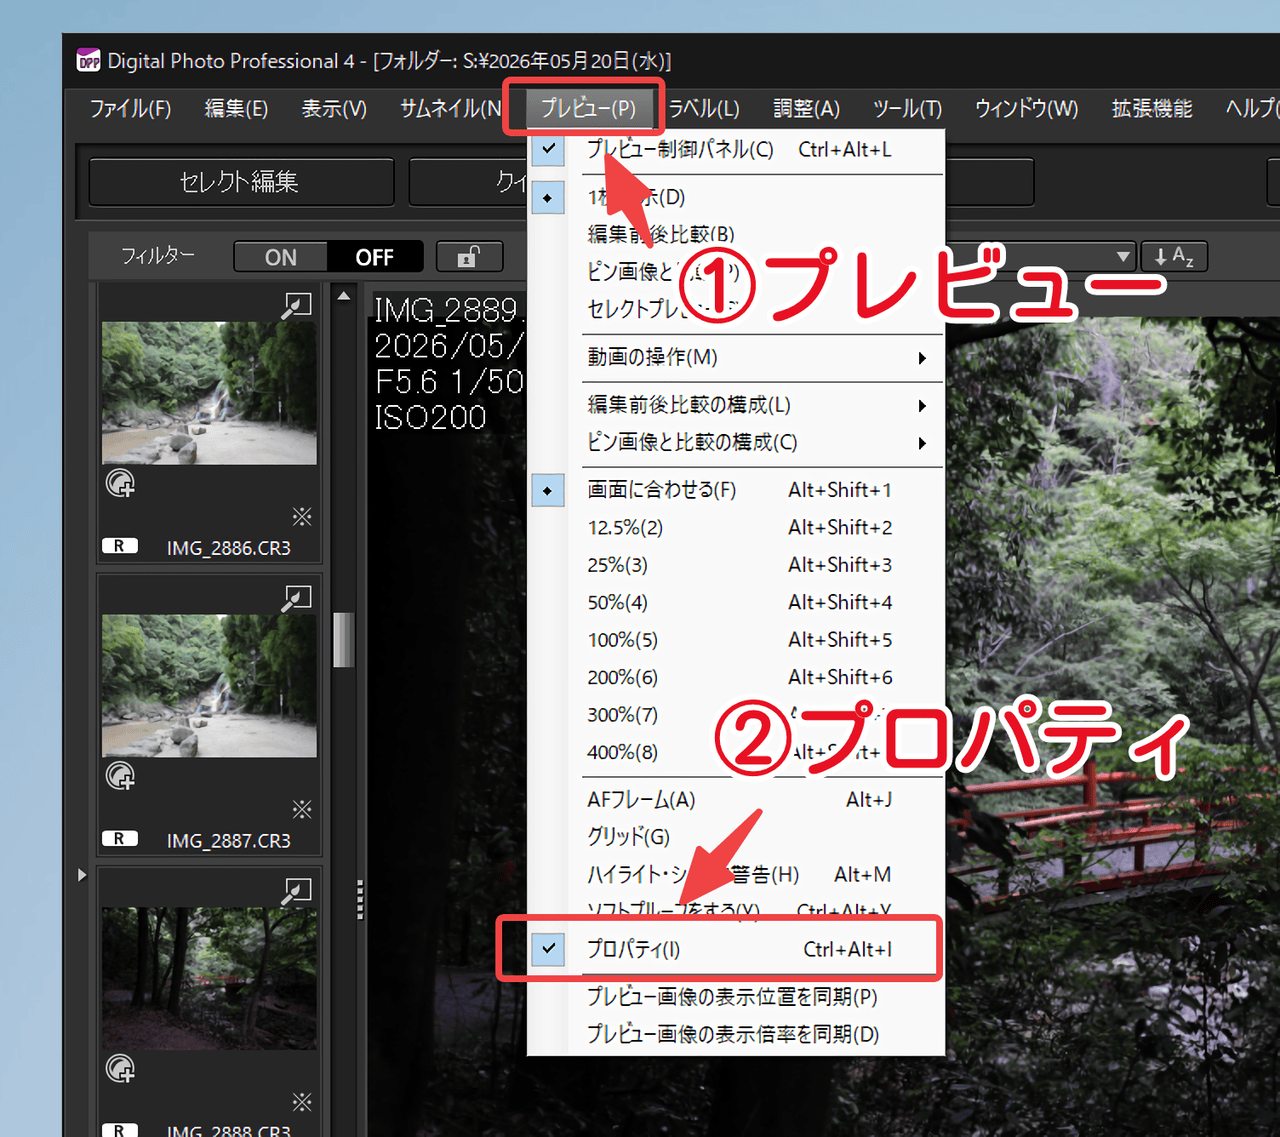Toggle プレビュー制御パネル(C) checkmark
Screen dimensions: 1280x1137
coord(736,150)
